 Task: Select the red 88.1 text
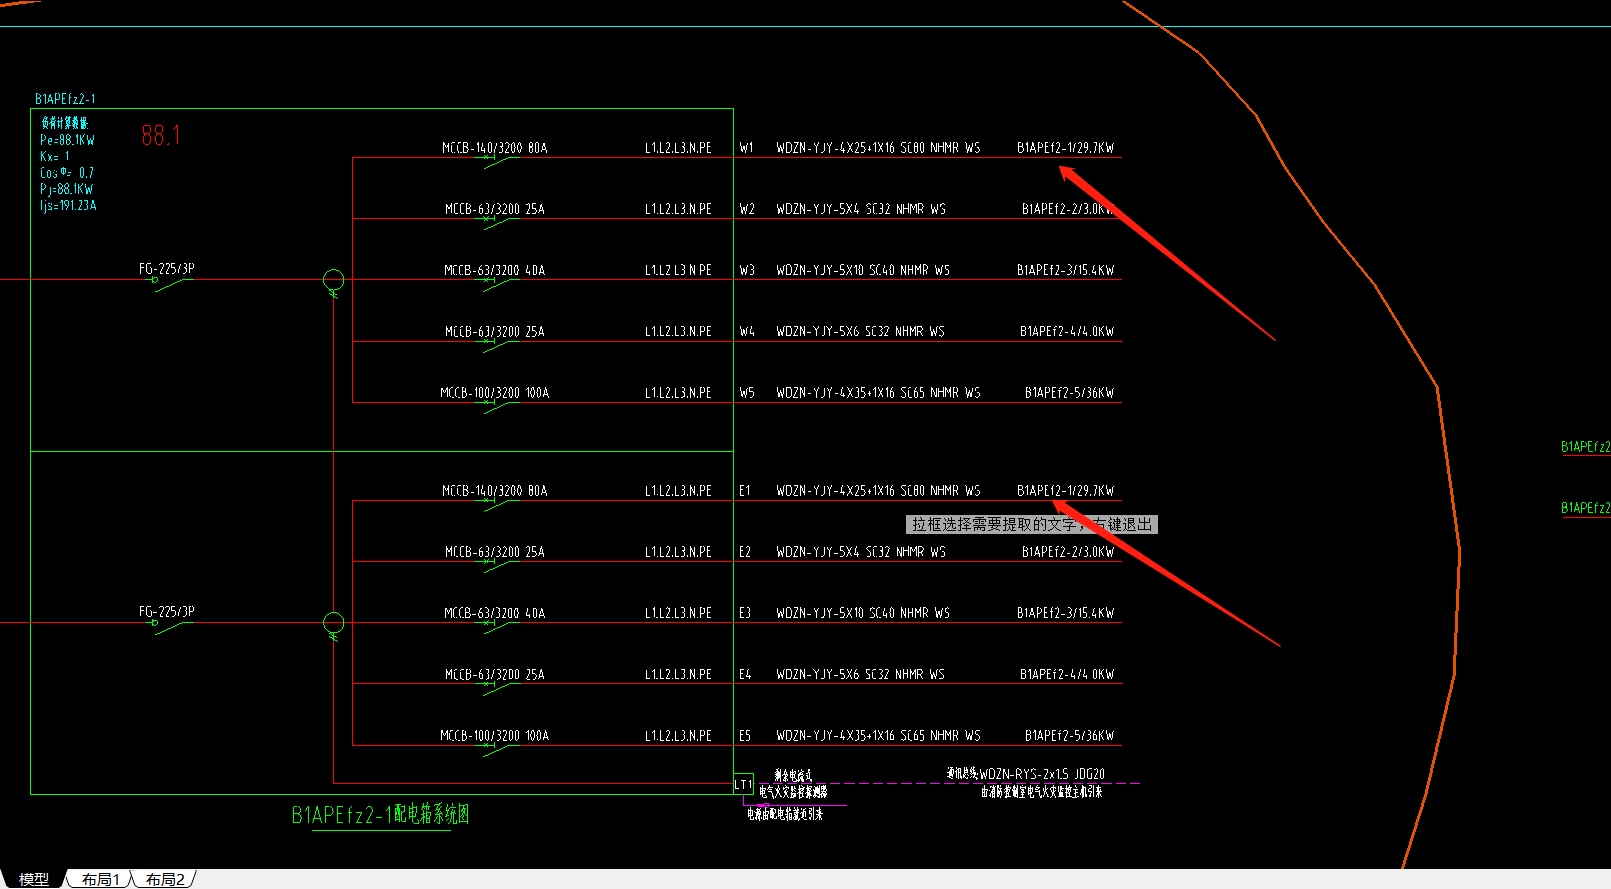click(161, 136)
